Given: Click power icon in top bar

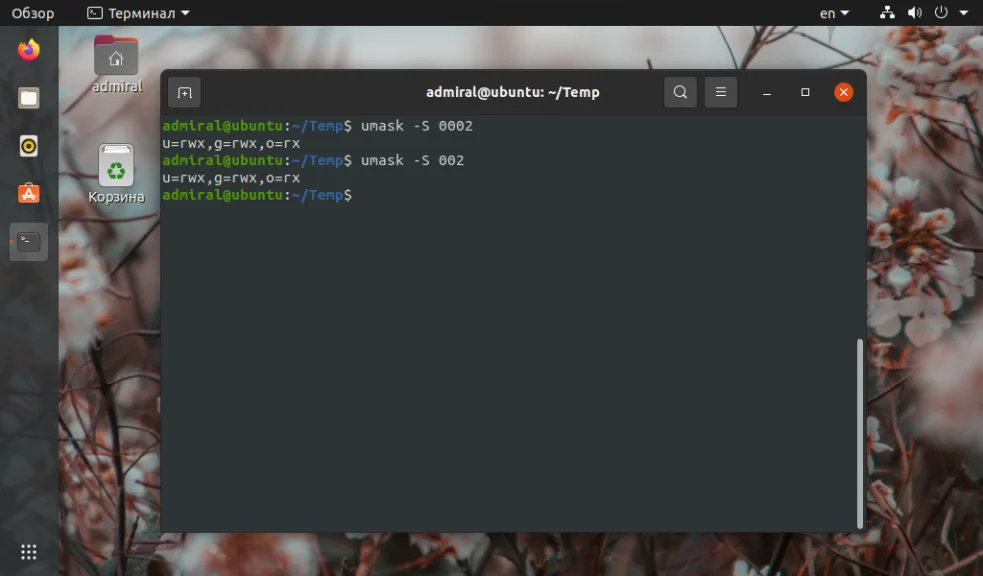Looking at the screenshot, I should (x=941, y=13).
